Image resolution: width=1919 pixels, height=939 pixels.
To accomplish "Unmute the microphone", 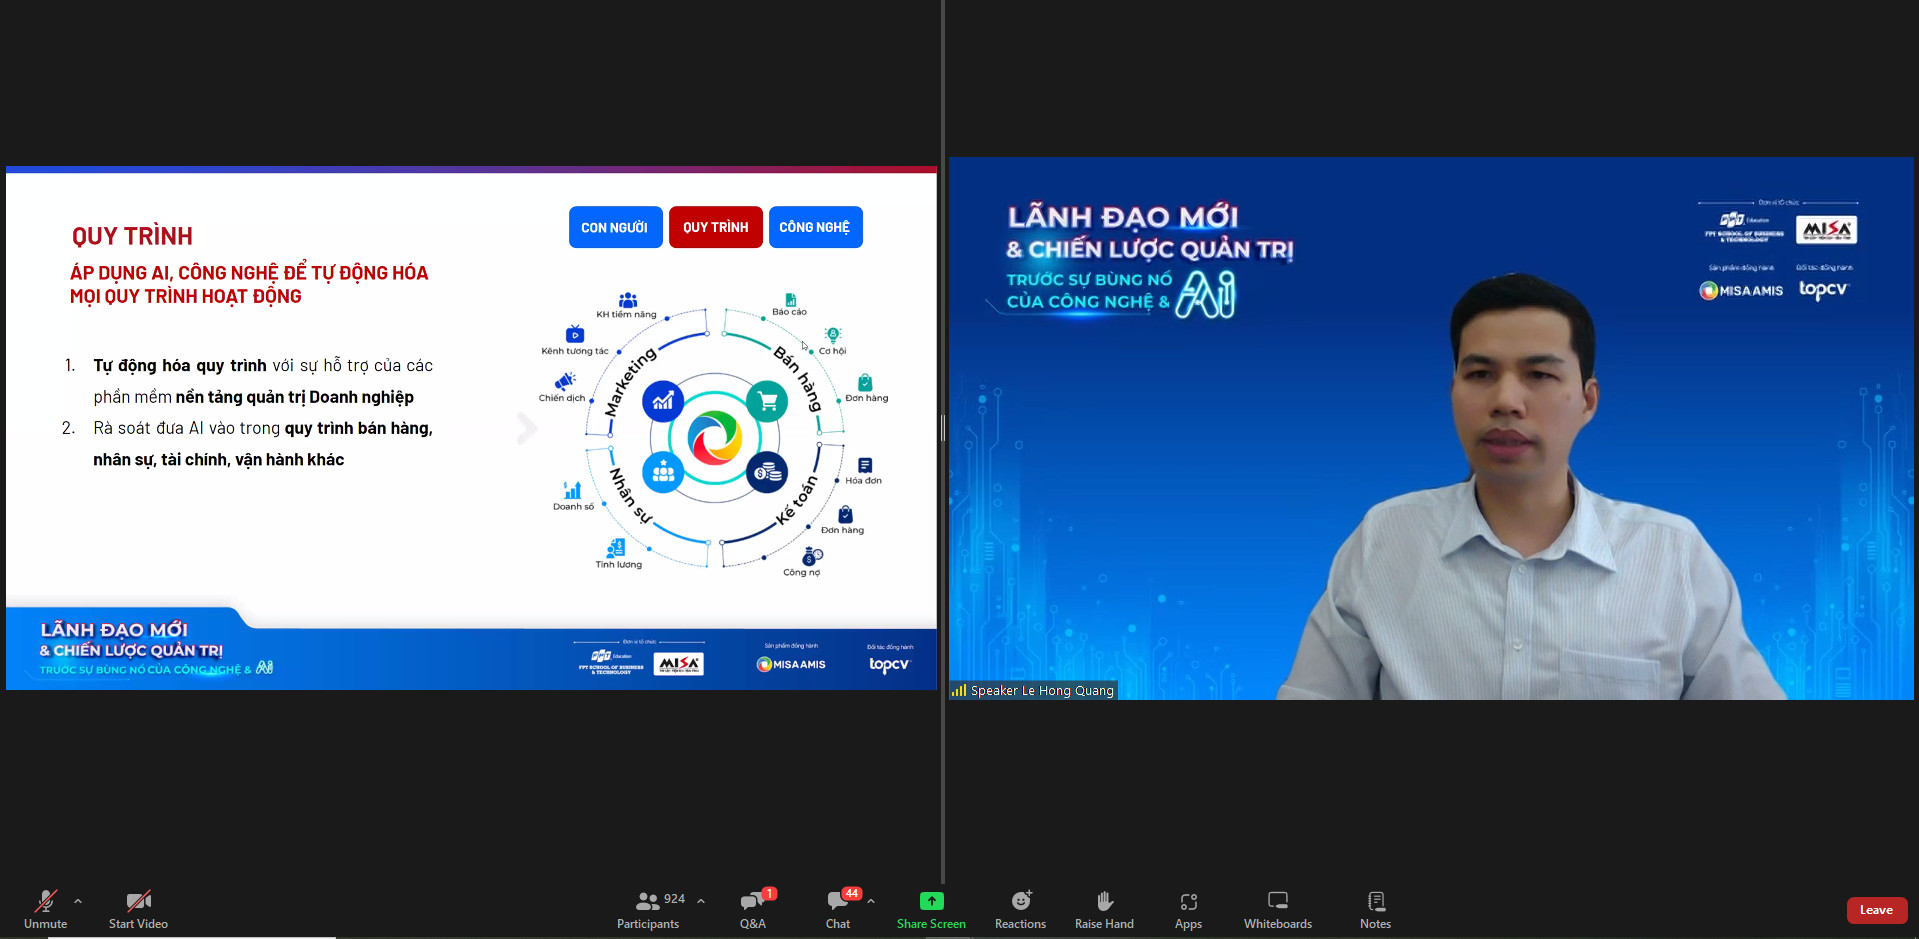I will click(x=45, y=908).
